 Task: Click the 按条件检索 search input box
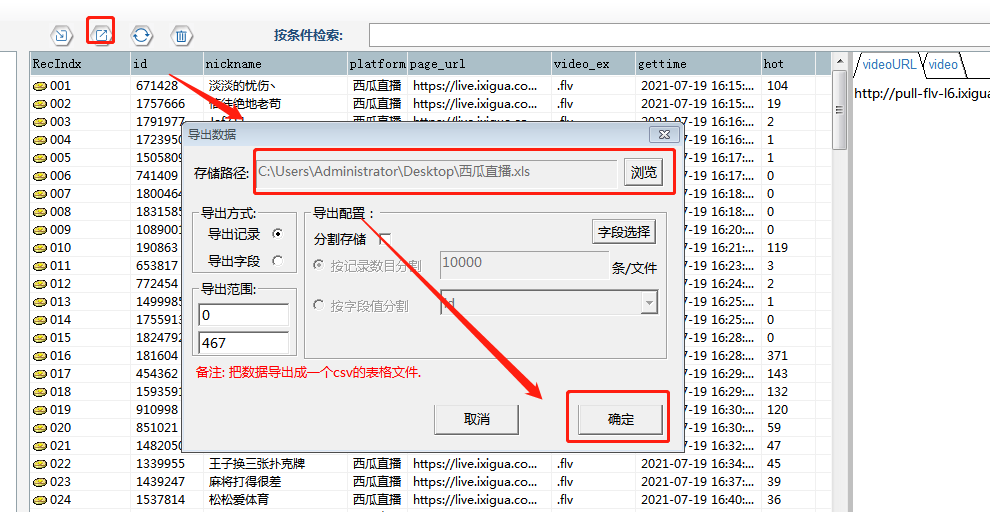coord(679,35)
